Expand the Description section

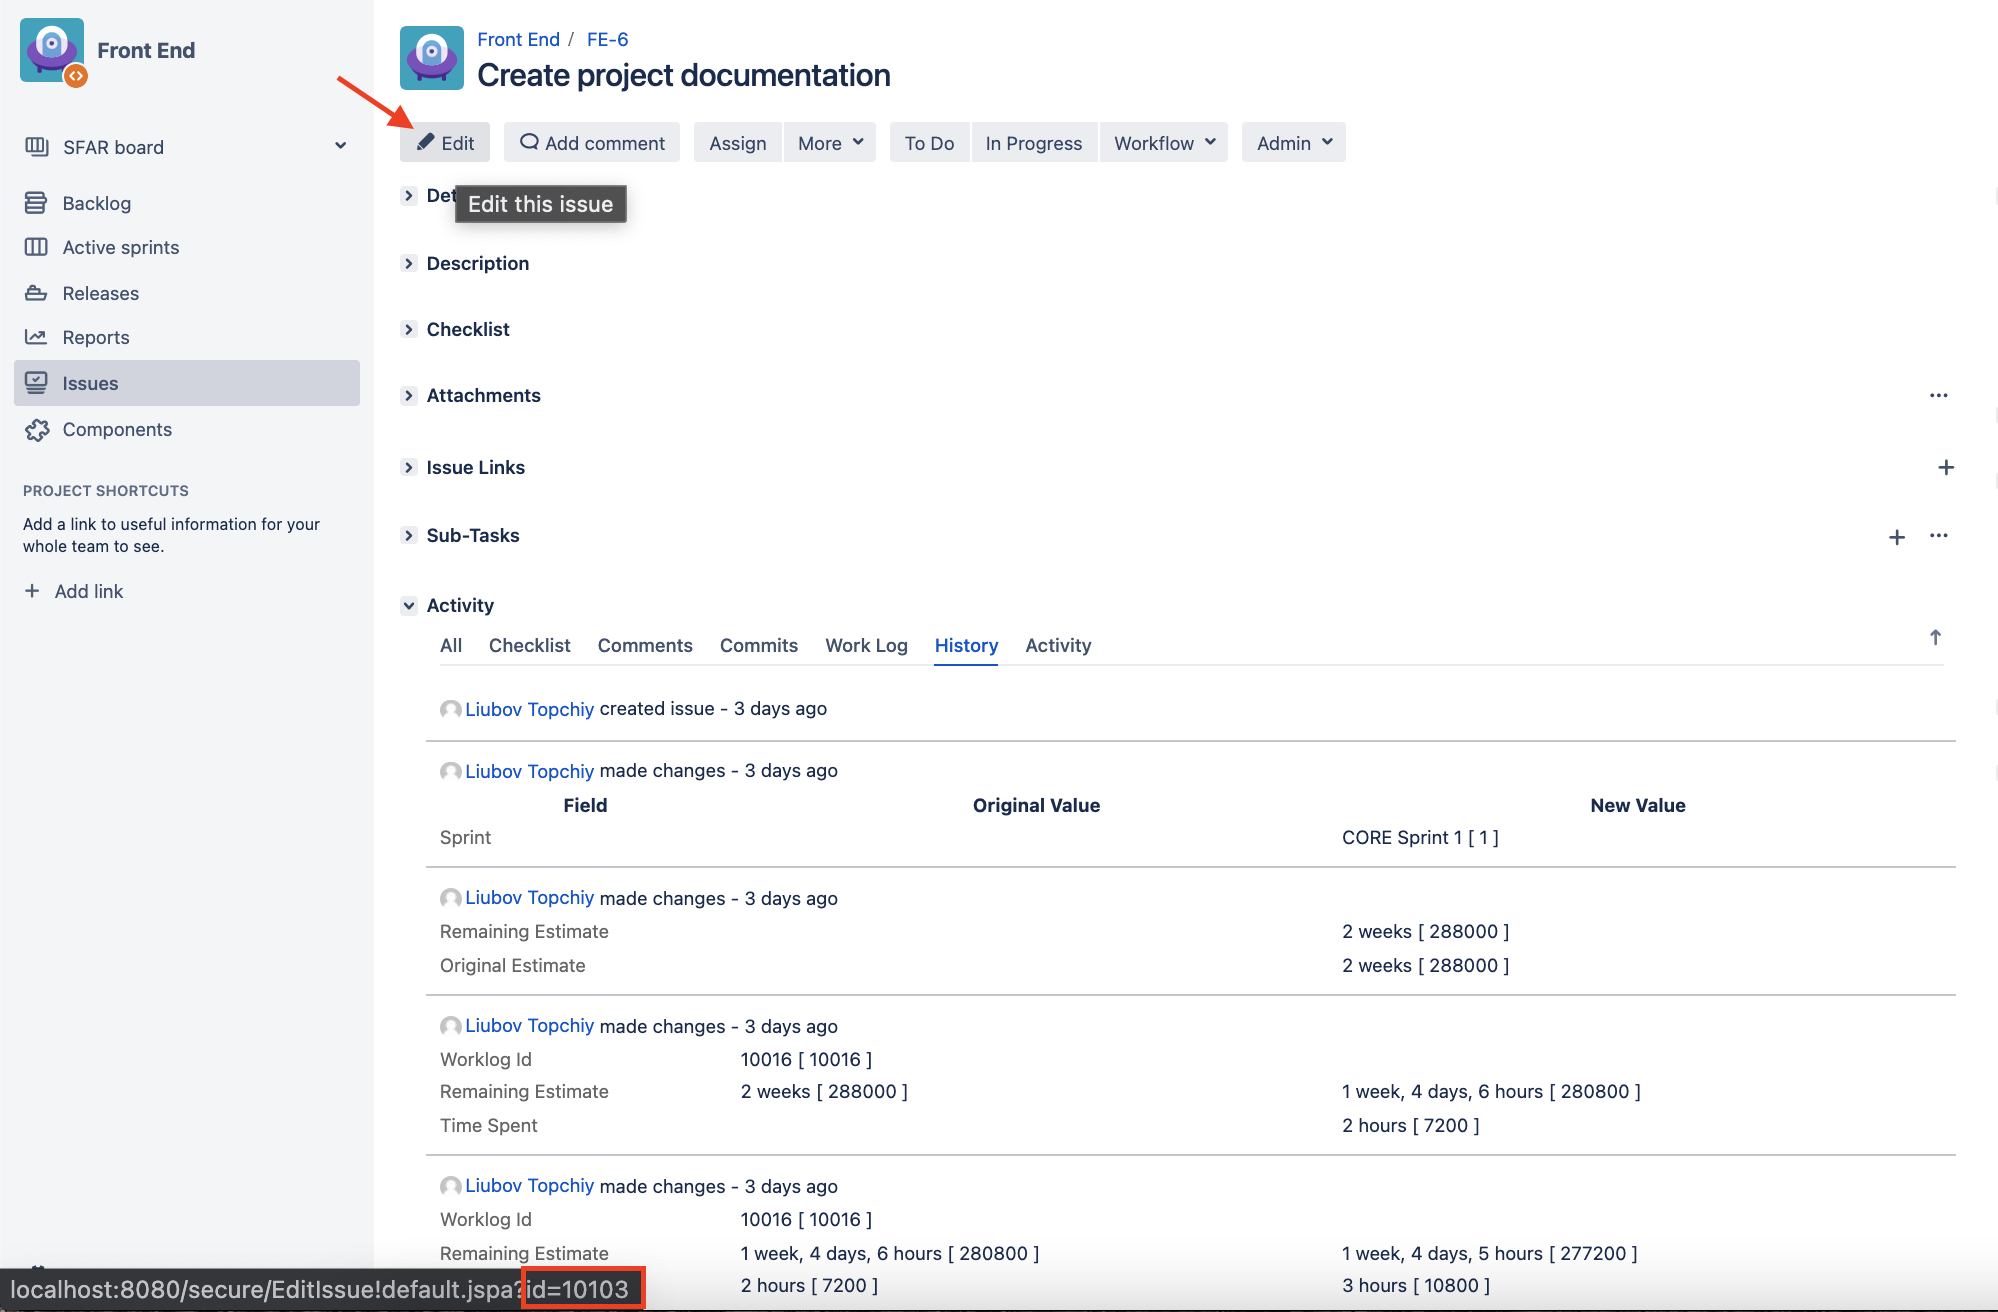408,263
